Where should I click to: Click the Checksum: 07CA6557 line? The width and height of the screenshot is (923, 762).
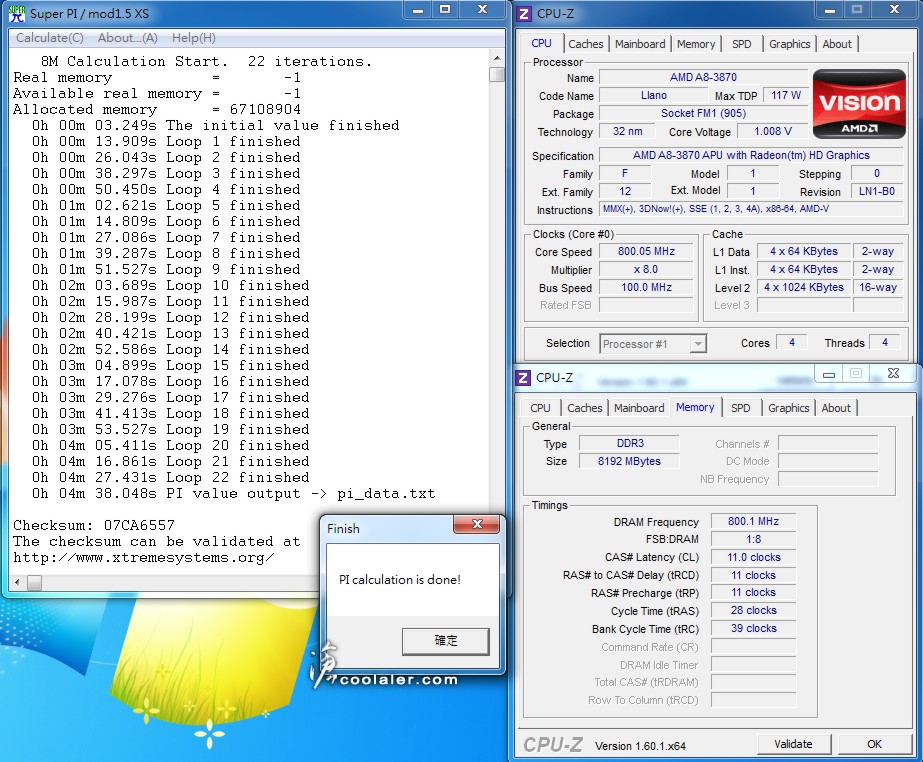[x=94, y=525]
